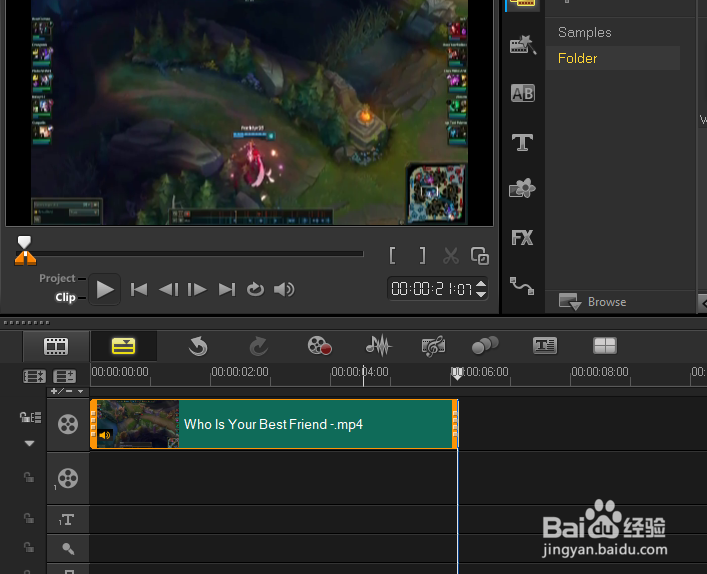The height and width of the screenshot is (574, 707).
Task: Open the Graphic library panel
Action: (522, 188)
